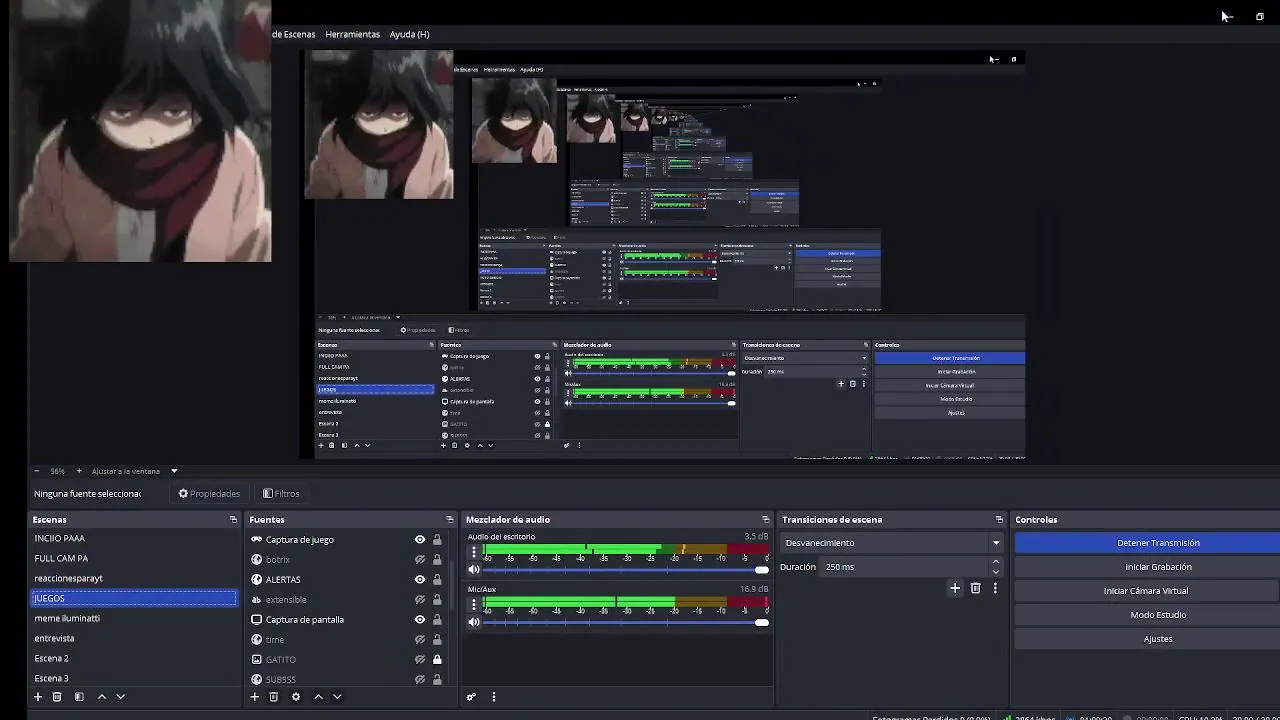Show the GATITO source
The width and height of the screenshot is (1280, 720).
coord(420,659)
